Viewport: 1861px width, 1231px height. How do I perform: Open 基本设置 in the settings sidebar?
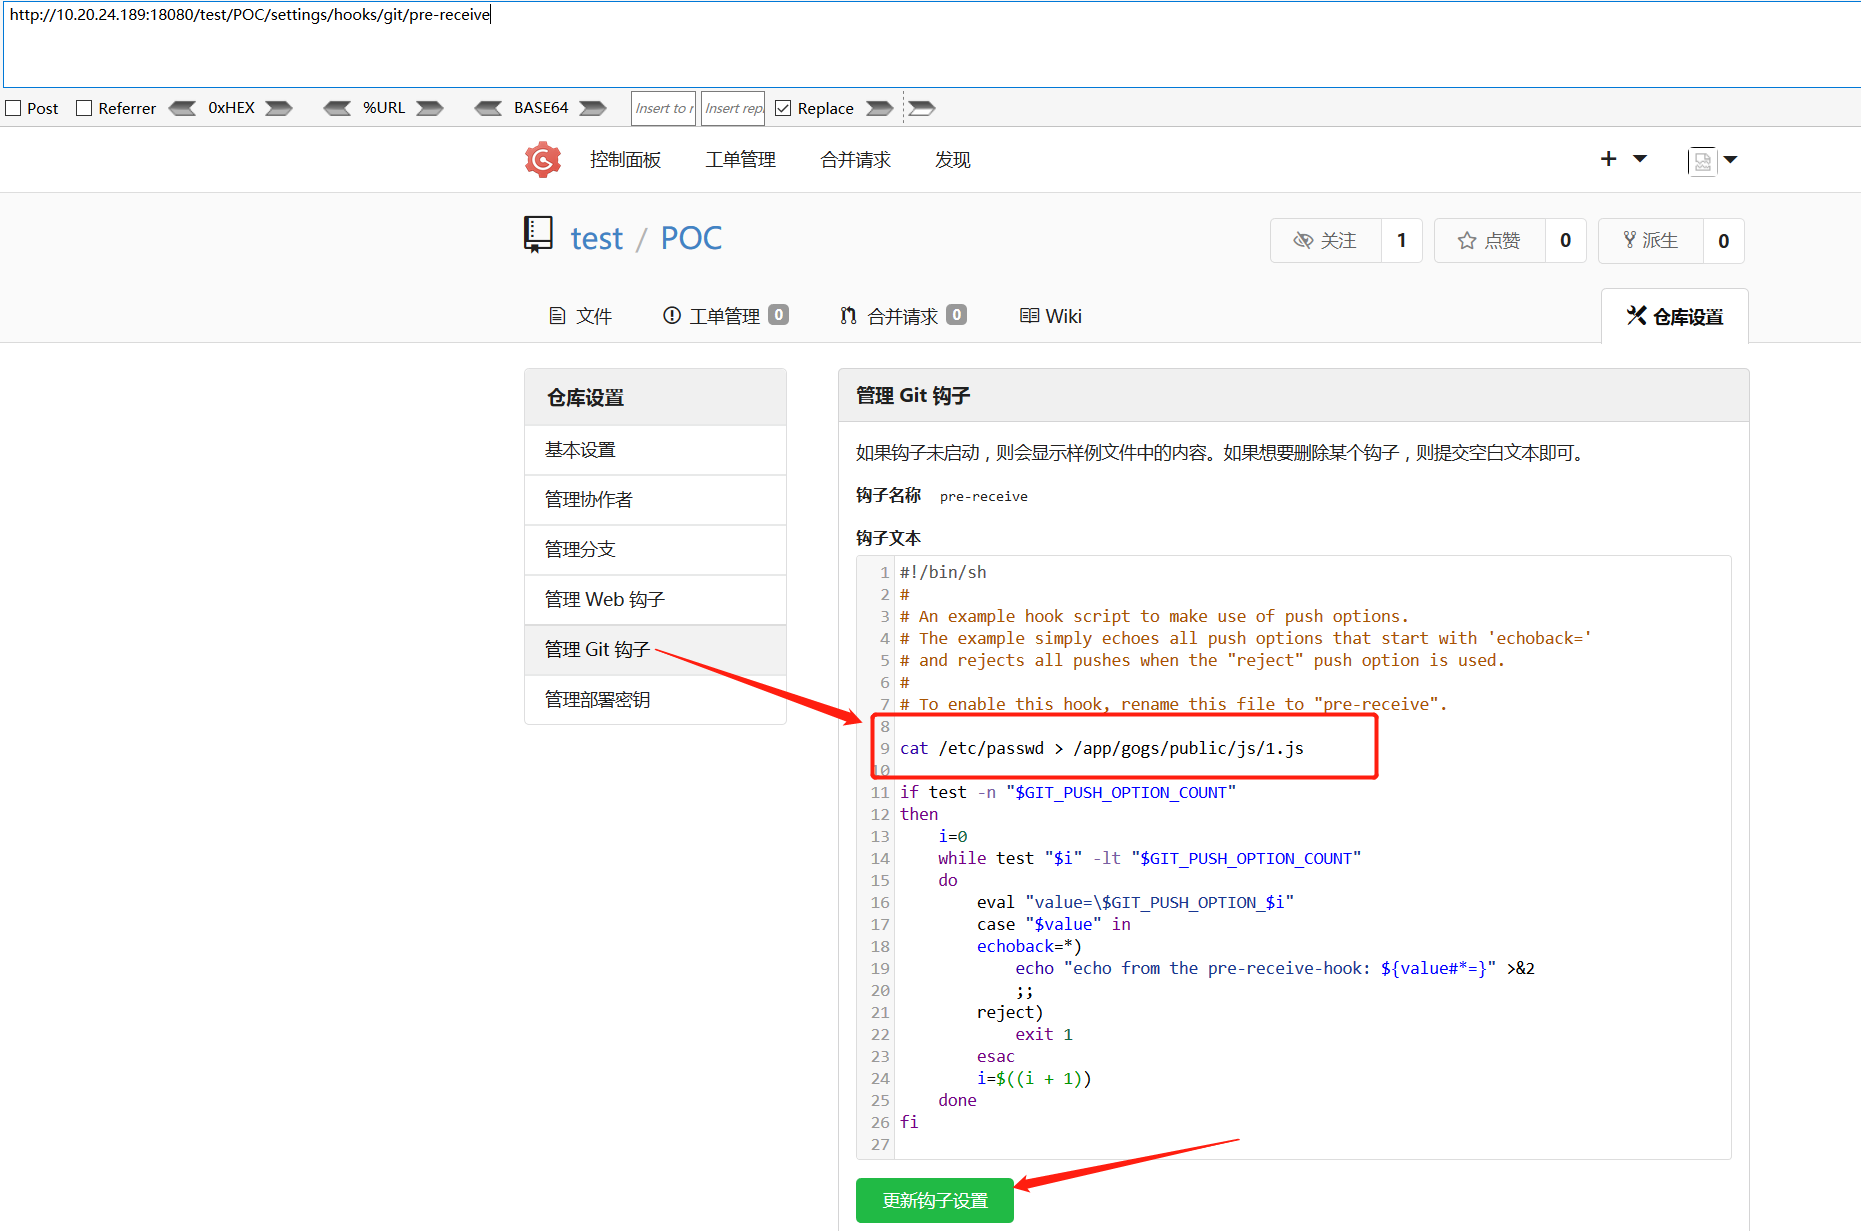(655, 450)
